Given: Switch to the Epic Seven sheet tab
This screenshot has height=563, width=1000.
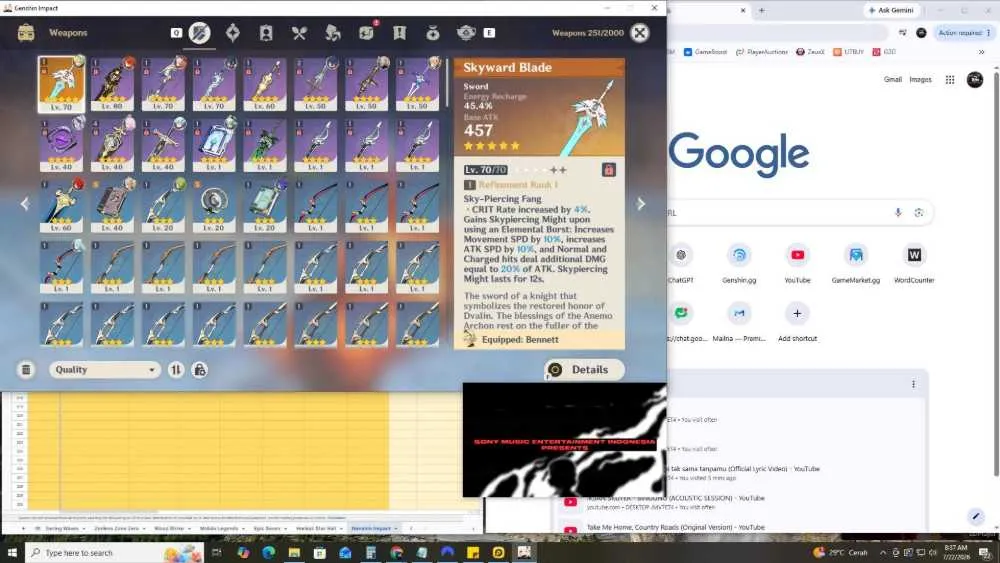Looking at the screenshot, I should (x=267, y=529).
